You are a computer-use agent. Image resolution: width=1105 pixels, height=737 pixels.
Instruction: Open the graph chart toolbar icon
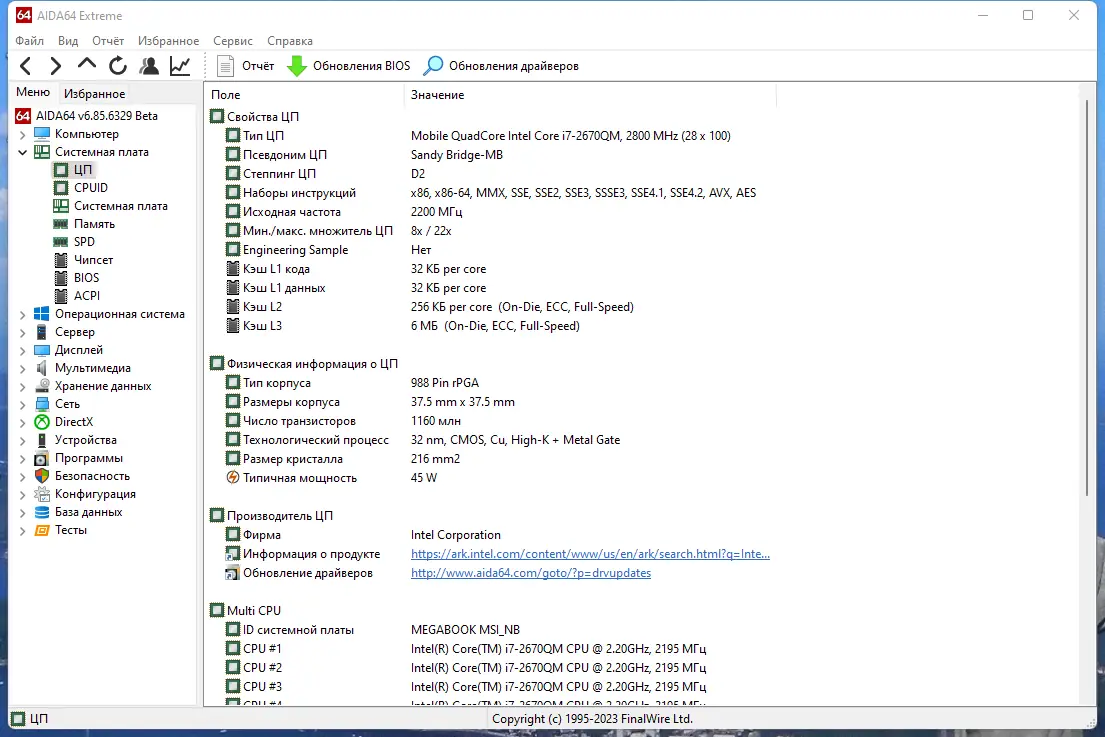180,66
